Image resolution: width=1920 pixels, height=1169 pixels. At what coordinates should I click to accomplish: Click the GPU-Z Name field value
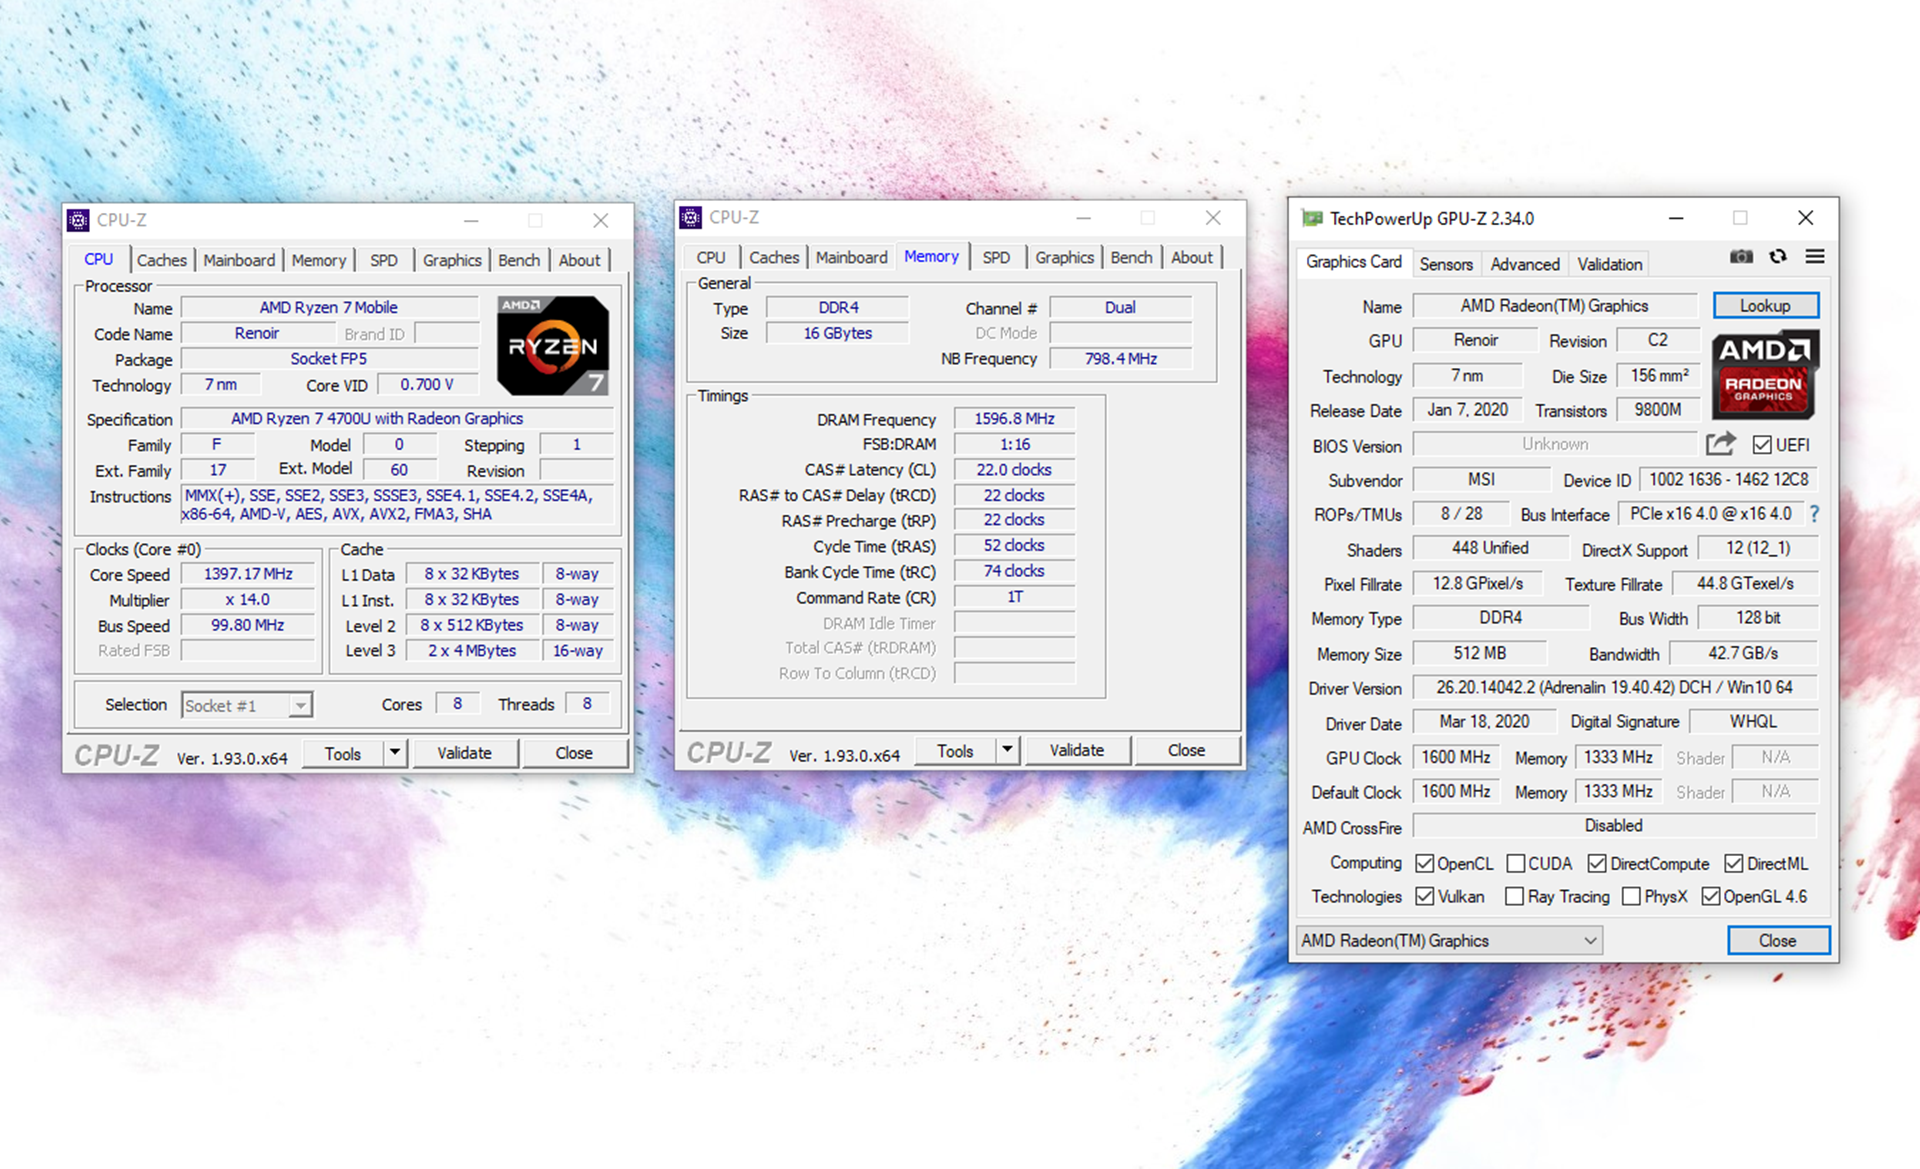coord(1555,306)
